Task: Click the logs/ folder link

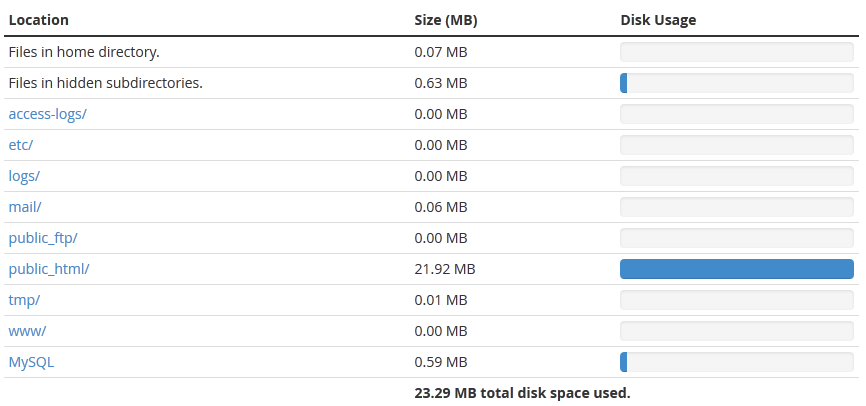Action: point(24,176)
